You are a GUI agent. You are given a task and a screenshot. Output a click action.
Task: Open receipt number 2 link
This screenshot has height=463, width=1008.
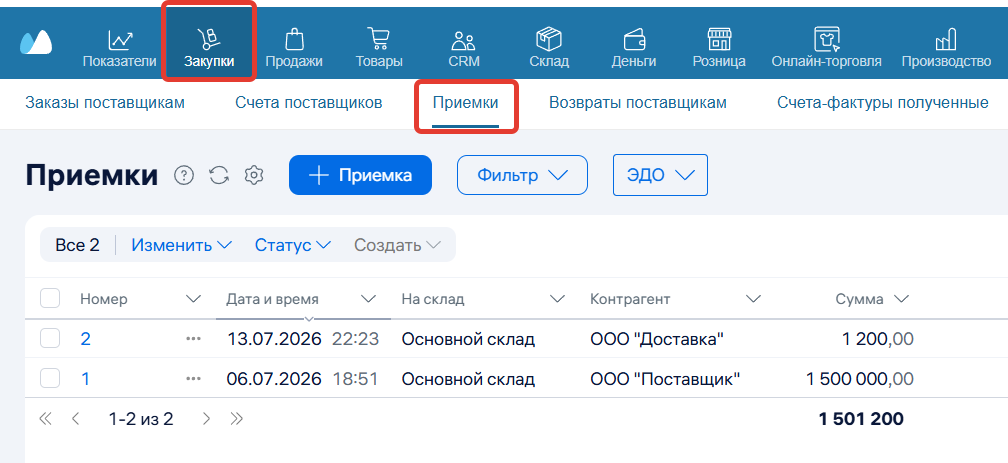pyautogui.click(x=86, y=339)
